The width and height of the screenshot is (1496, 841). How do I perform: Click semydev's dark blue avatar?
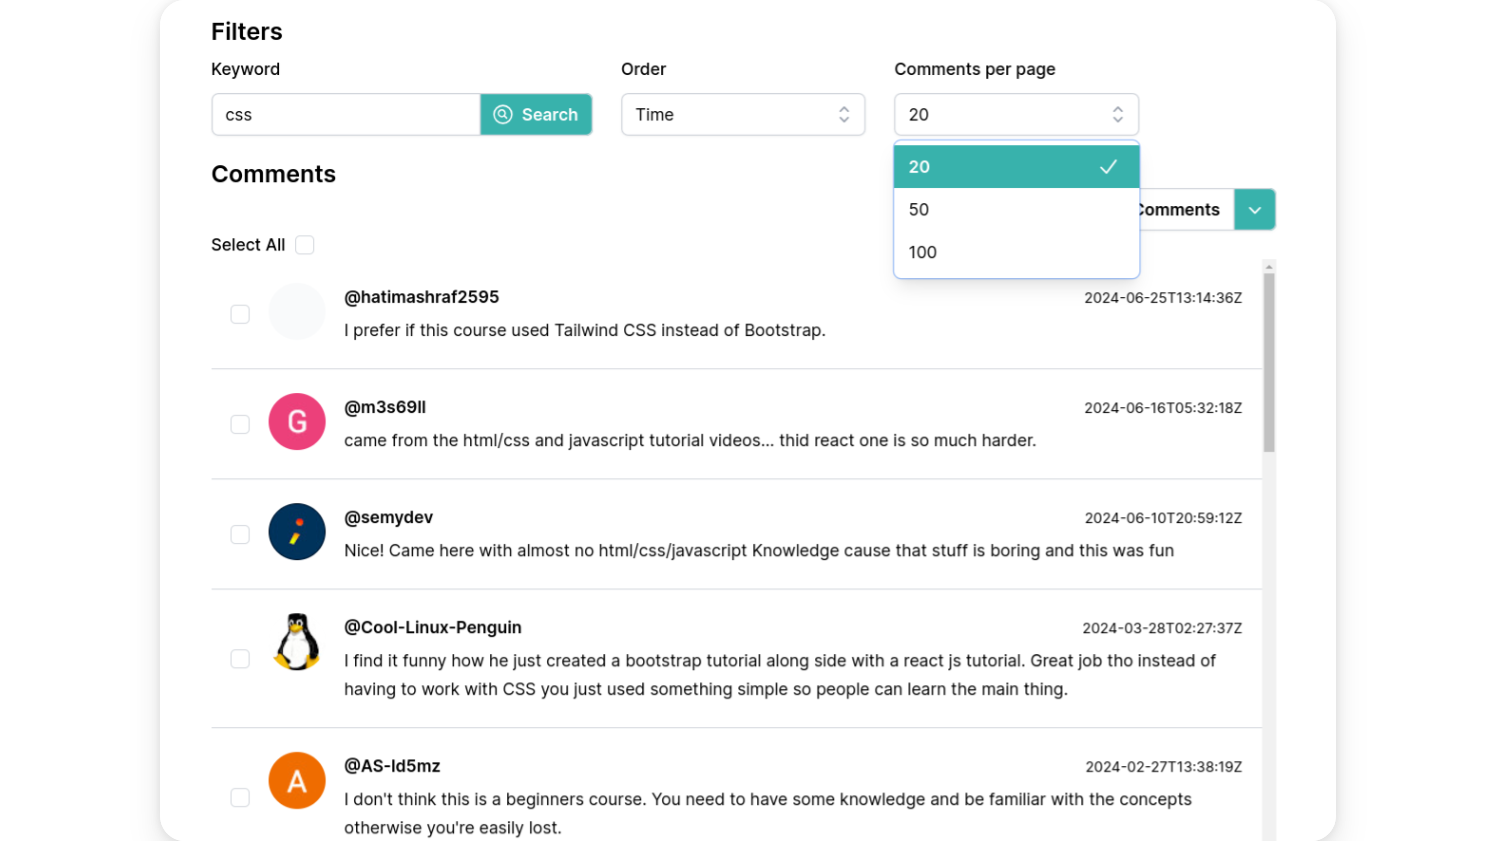click(x=297, y=532)
